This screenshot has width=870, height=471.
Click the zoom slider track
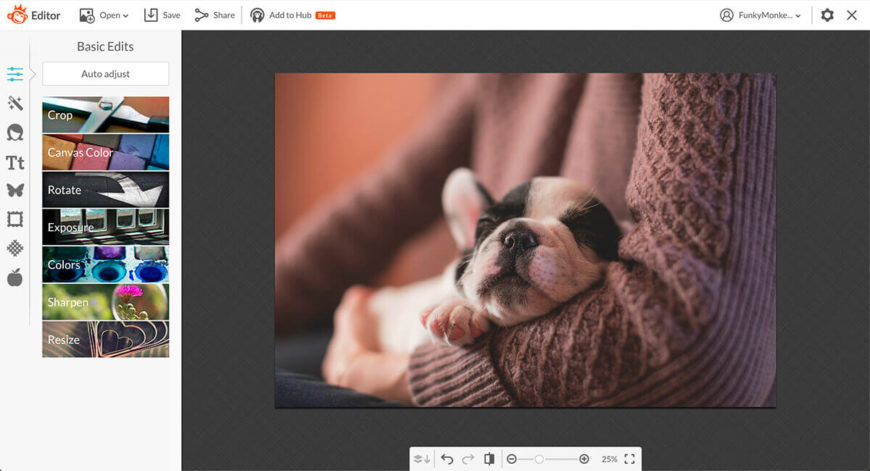[560, 459]
